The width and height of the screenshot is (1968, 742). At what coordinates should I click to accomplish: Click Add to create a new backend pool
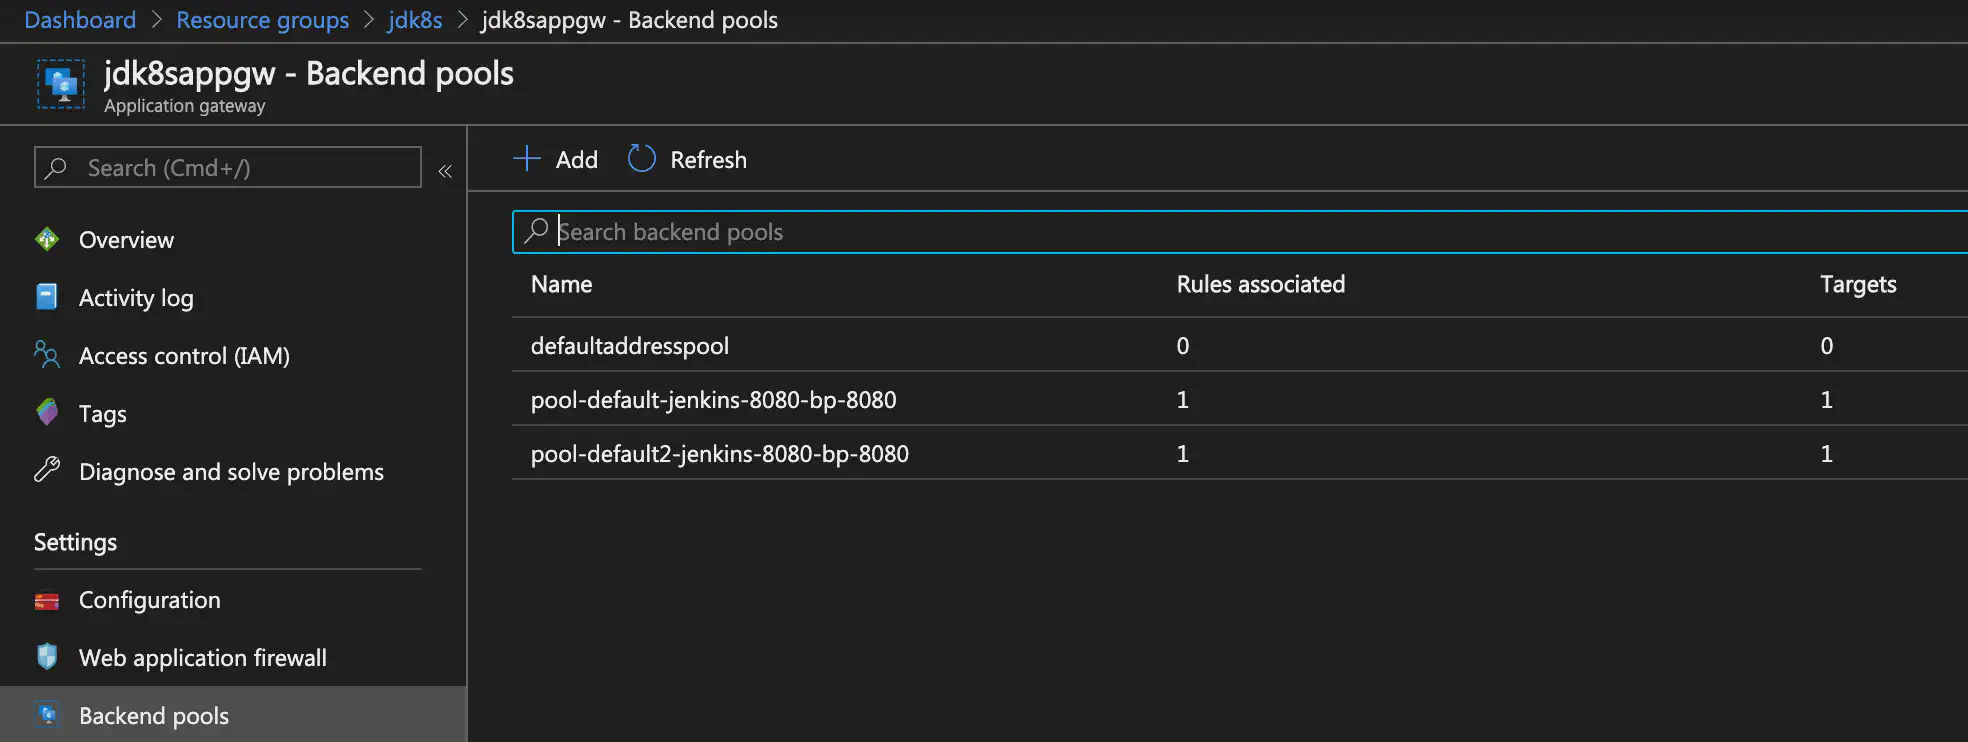pyautogui.click(x=556, y=159)
